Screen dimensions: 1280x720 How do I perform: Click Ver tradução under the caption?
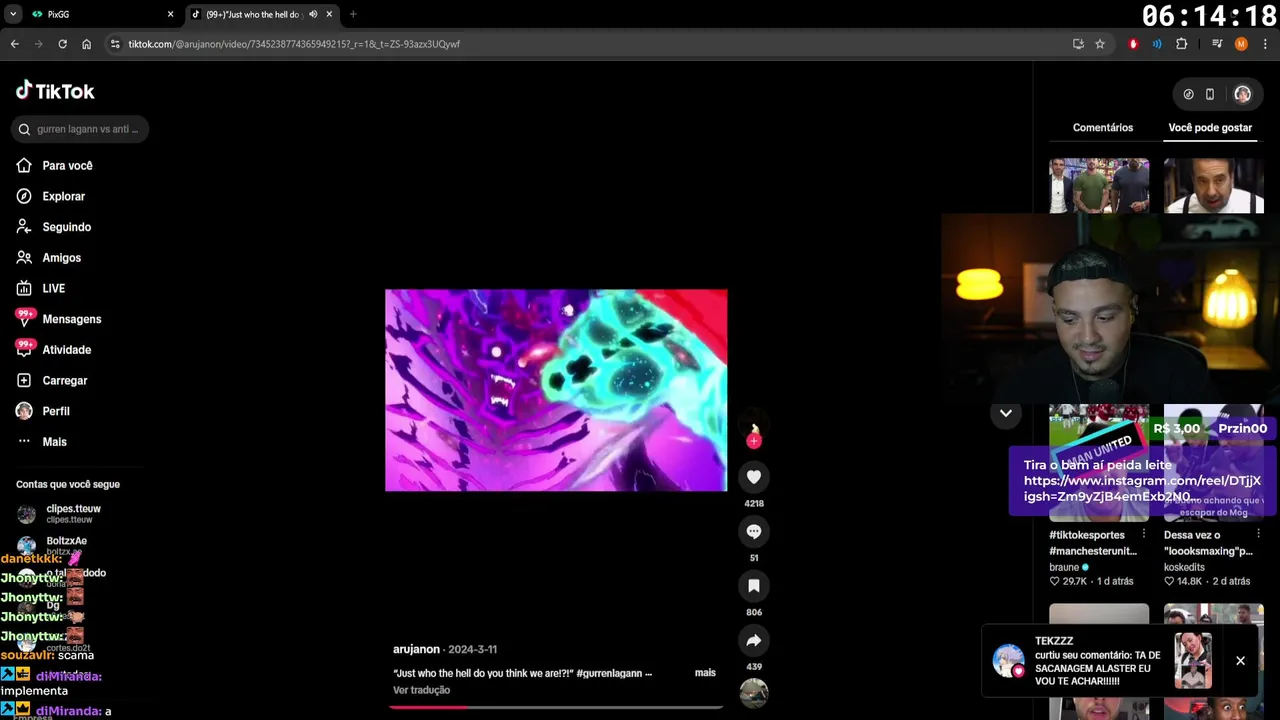(421, 690)
